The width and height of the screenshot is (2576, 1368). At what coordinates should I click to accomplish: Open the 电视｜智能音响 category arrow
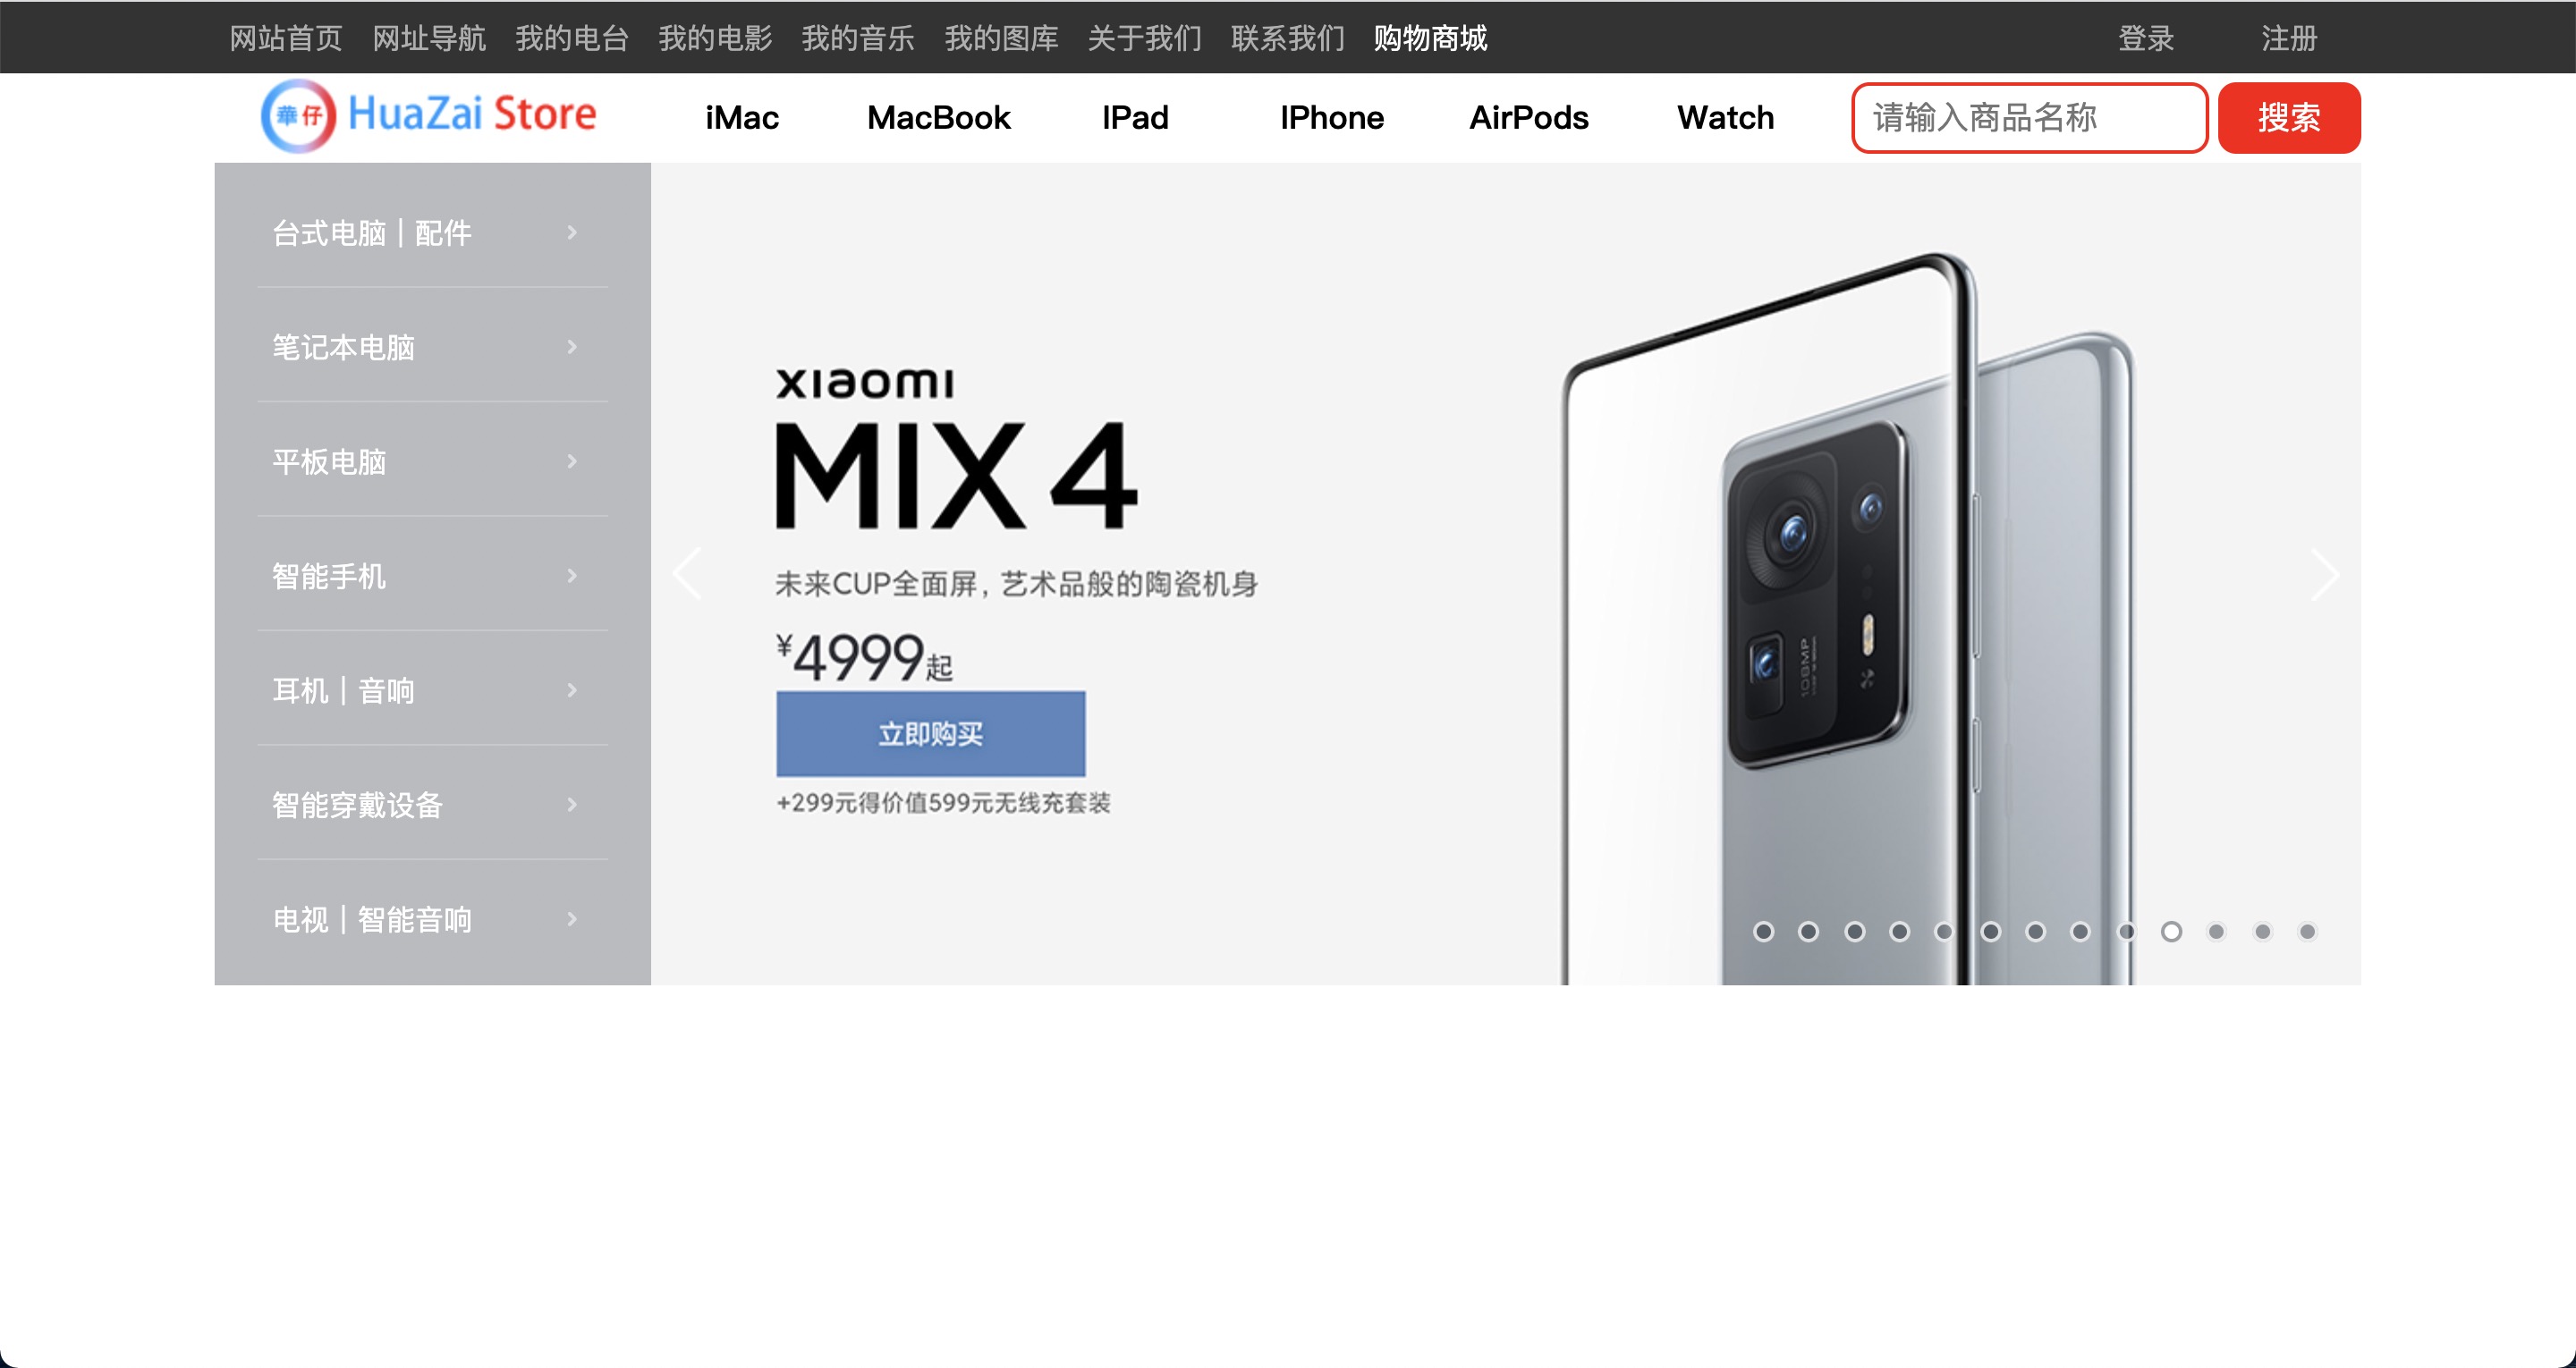pyautogui.click(x=572, y=919)
